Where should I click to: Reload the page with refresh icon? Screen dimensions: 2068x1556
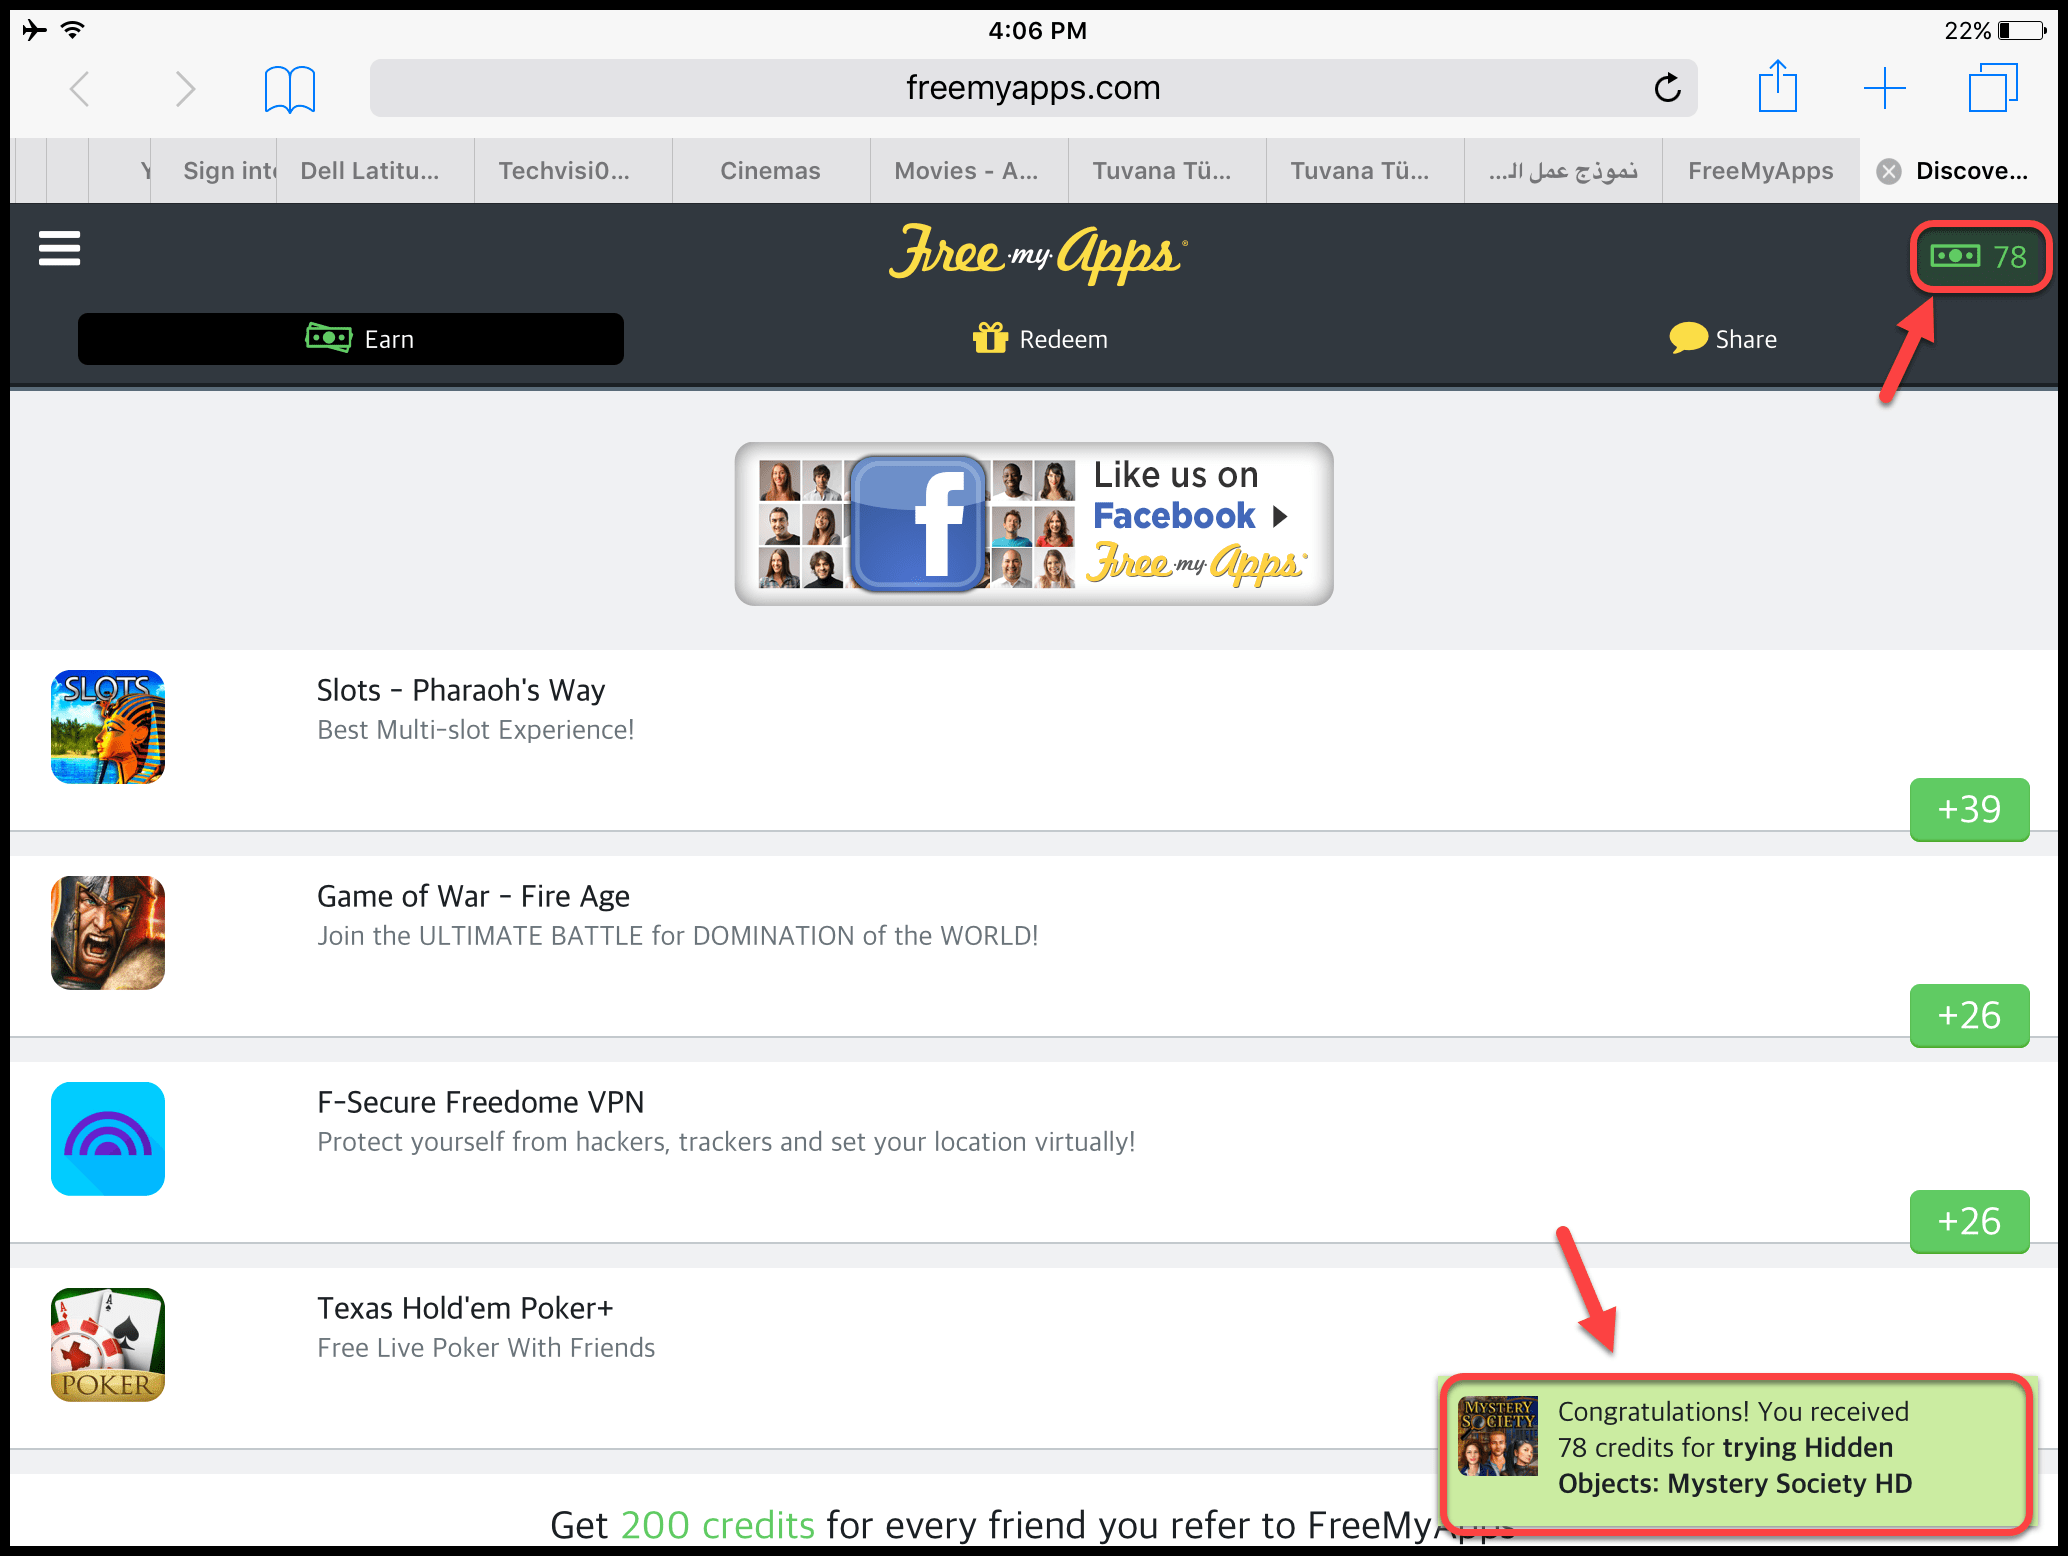(x=1667, y=88)
